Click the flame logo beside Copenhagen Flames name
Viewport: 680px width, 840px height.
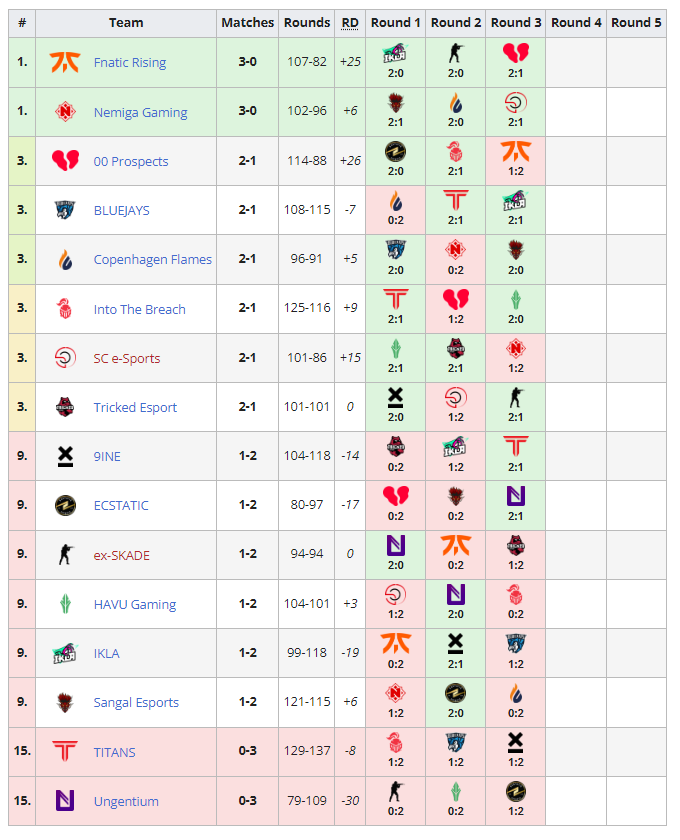click(x=65, y=259)
